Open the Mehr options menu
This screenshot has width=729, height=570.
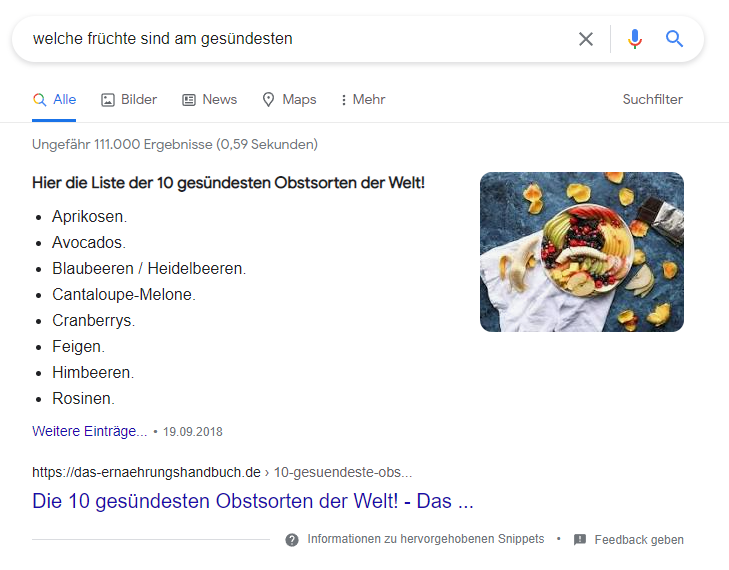point(363,100)
